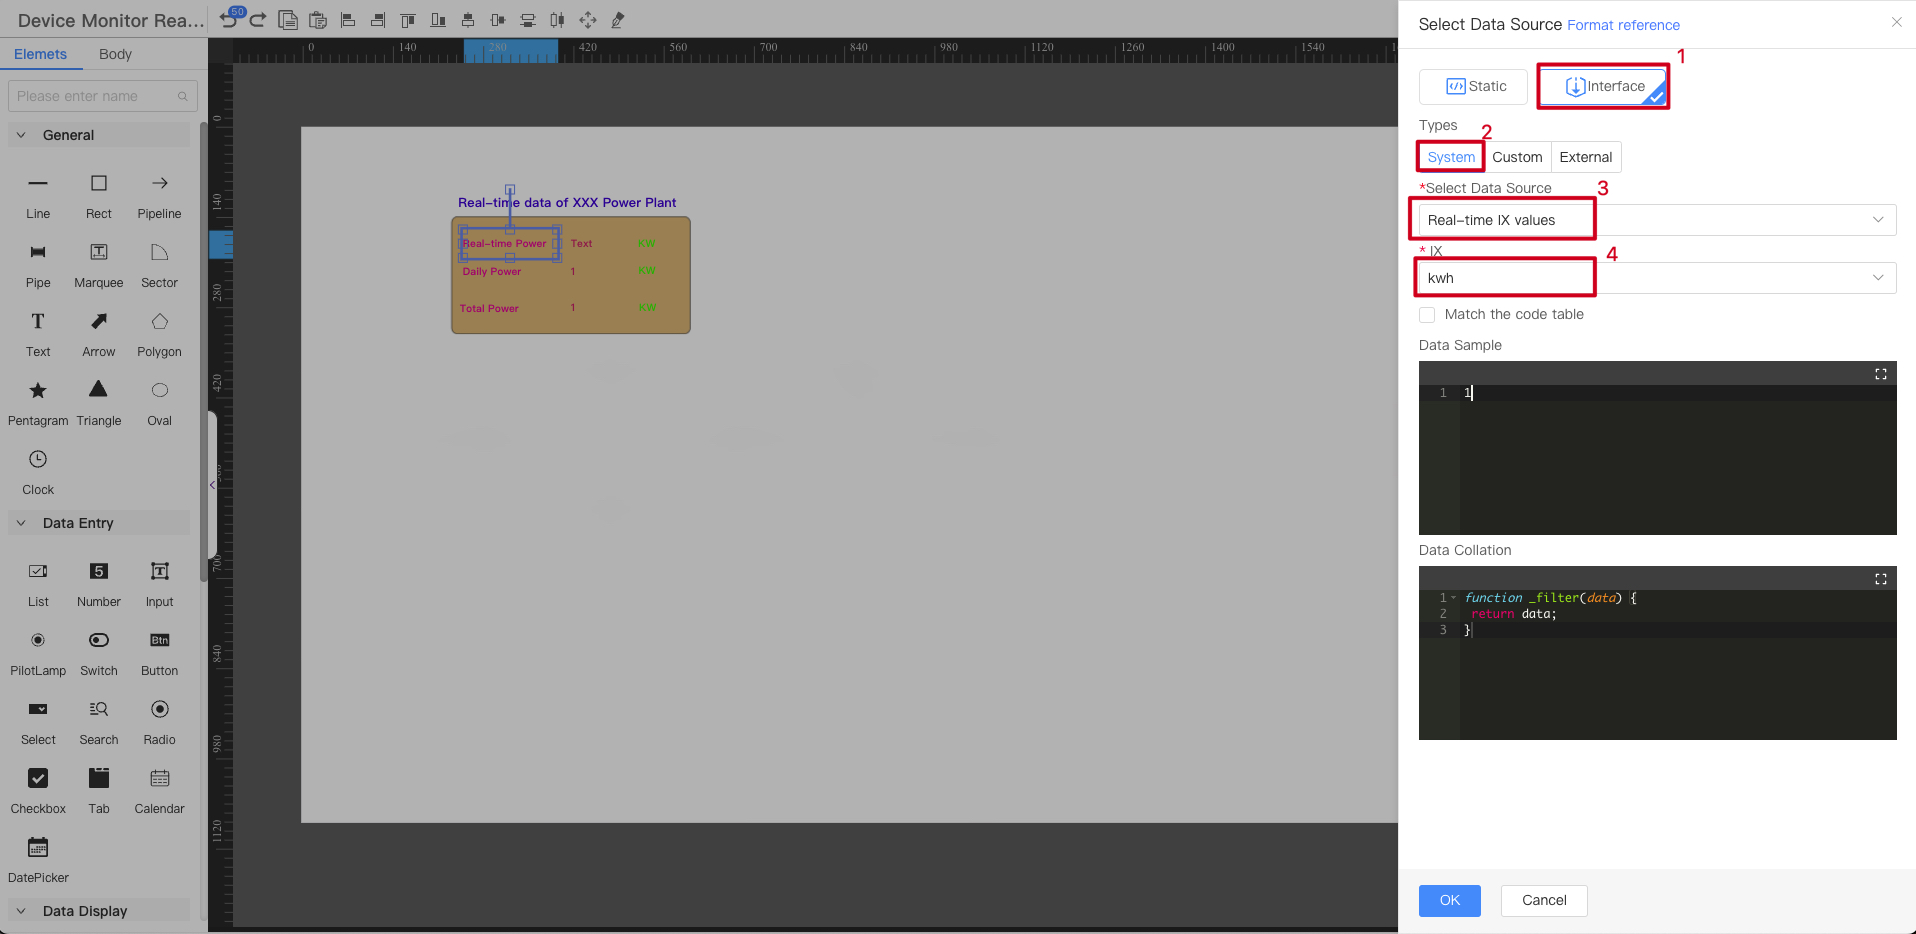Select the Custom data source type

[x=1516, y=156]
